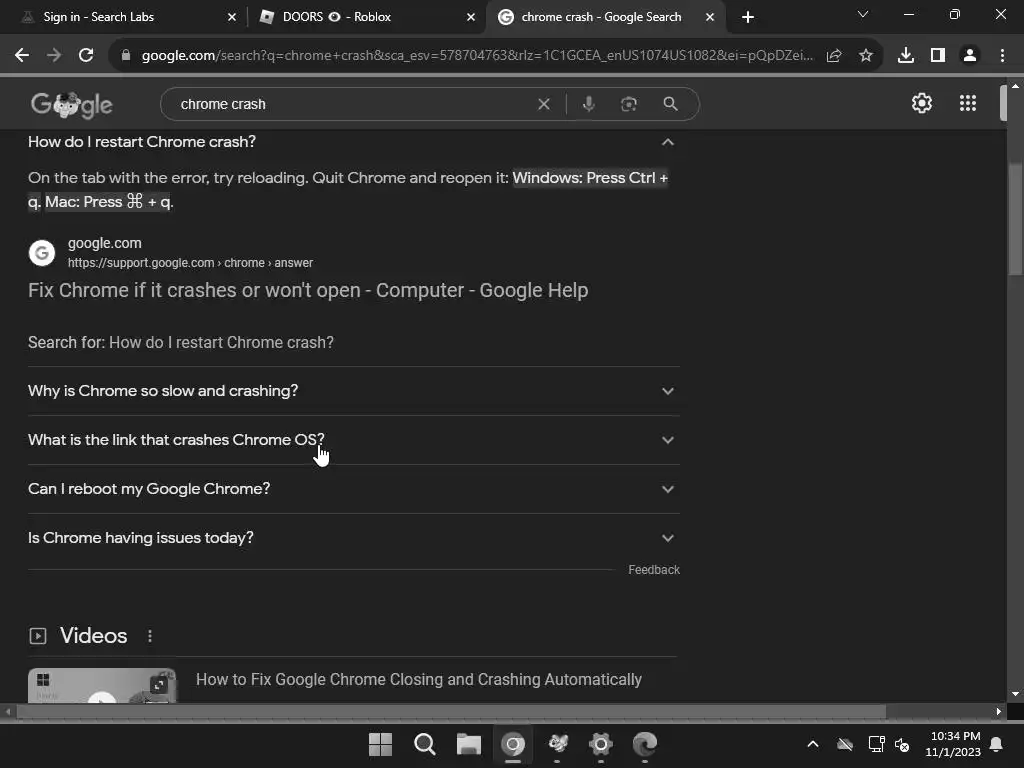The width and height of the screenshot is (1024, 768).
Task: Go back to previous page
Action: click(x=22, y=56)
